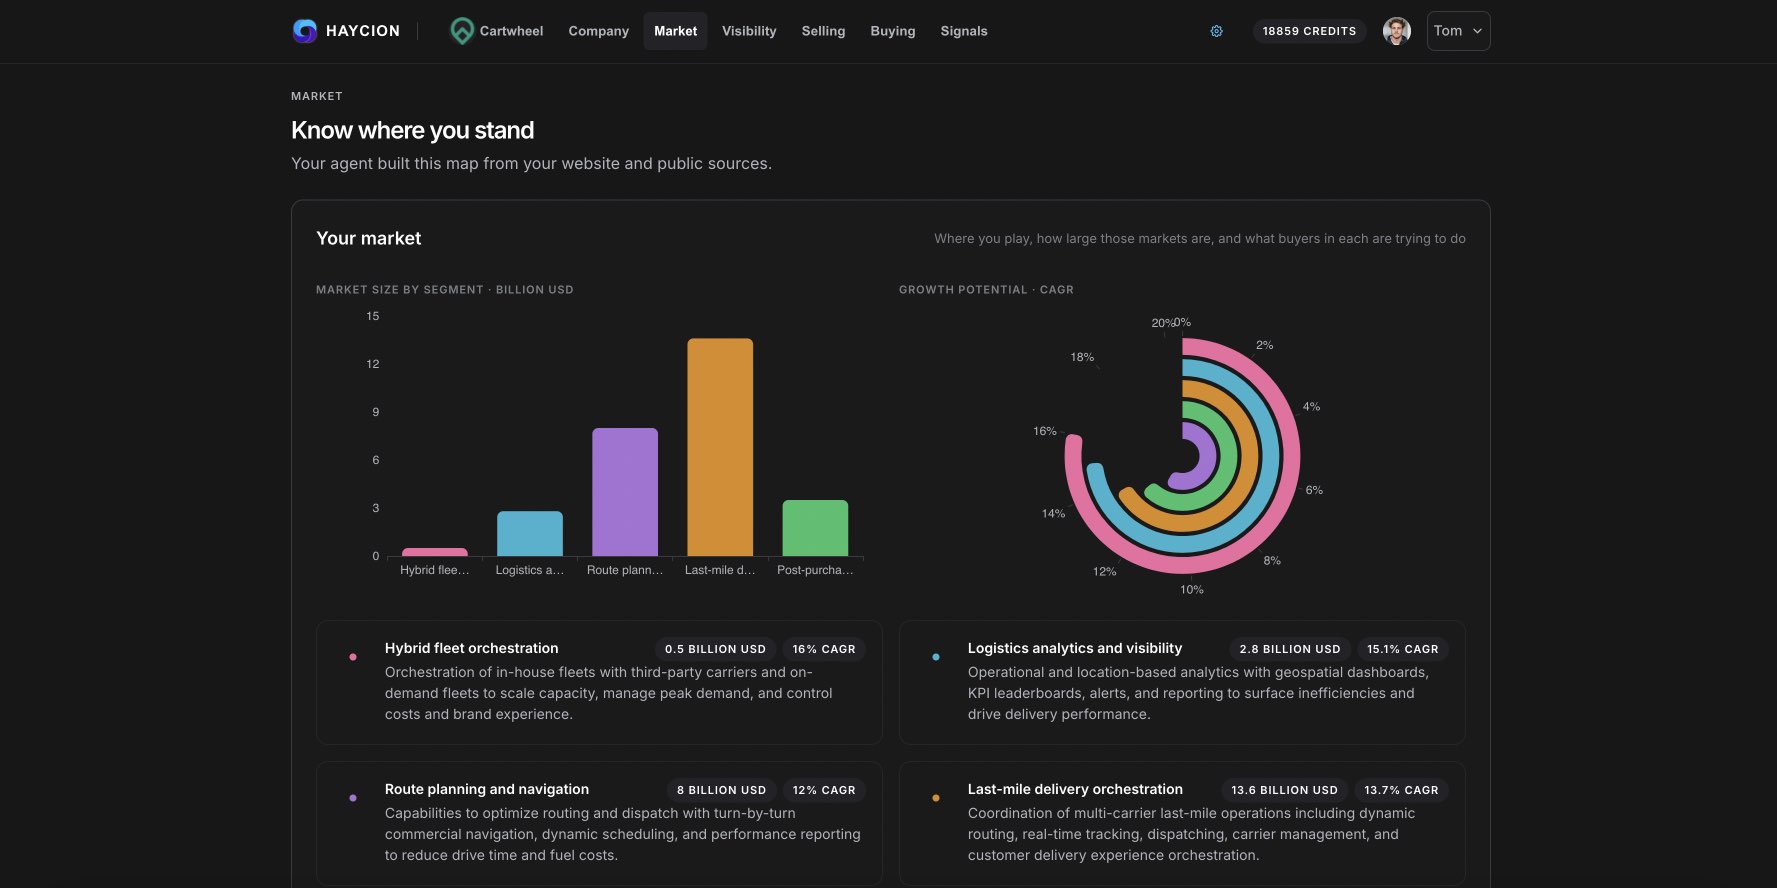The width and height of the screenshot is (1777, 888).
Task: Click the Cartwheel workspace name
Action: (512, 31)
